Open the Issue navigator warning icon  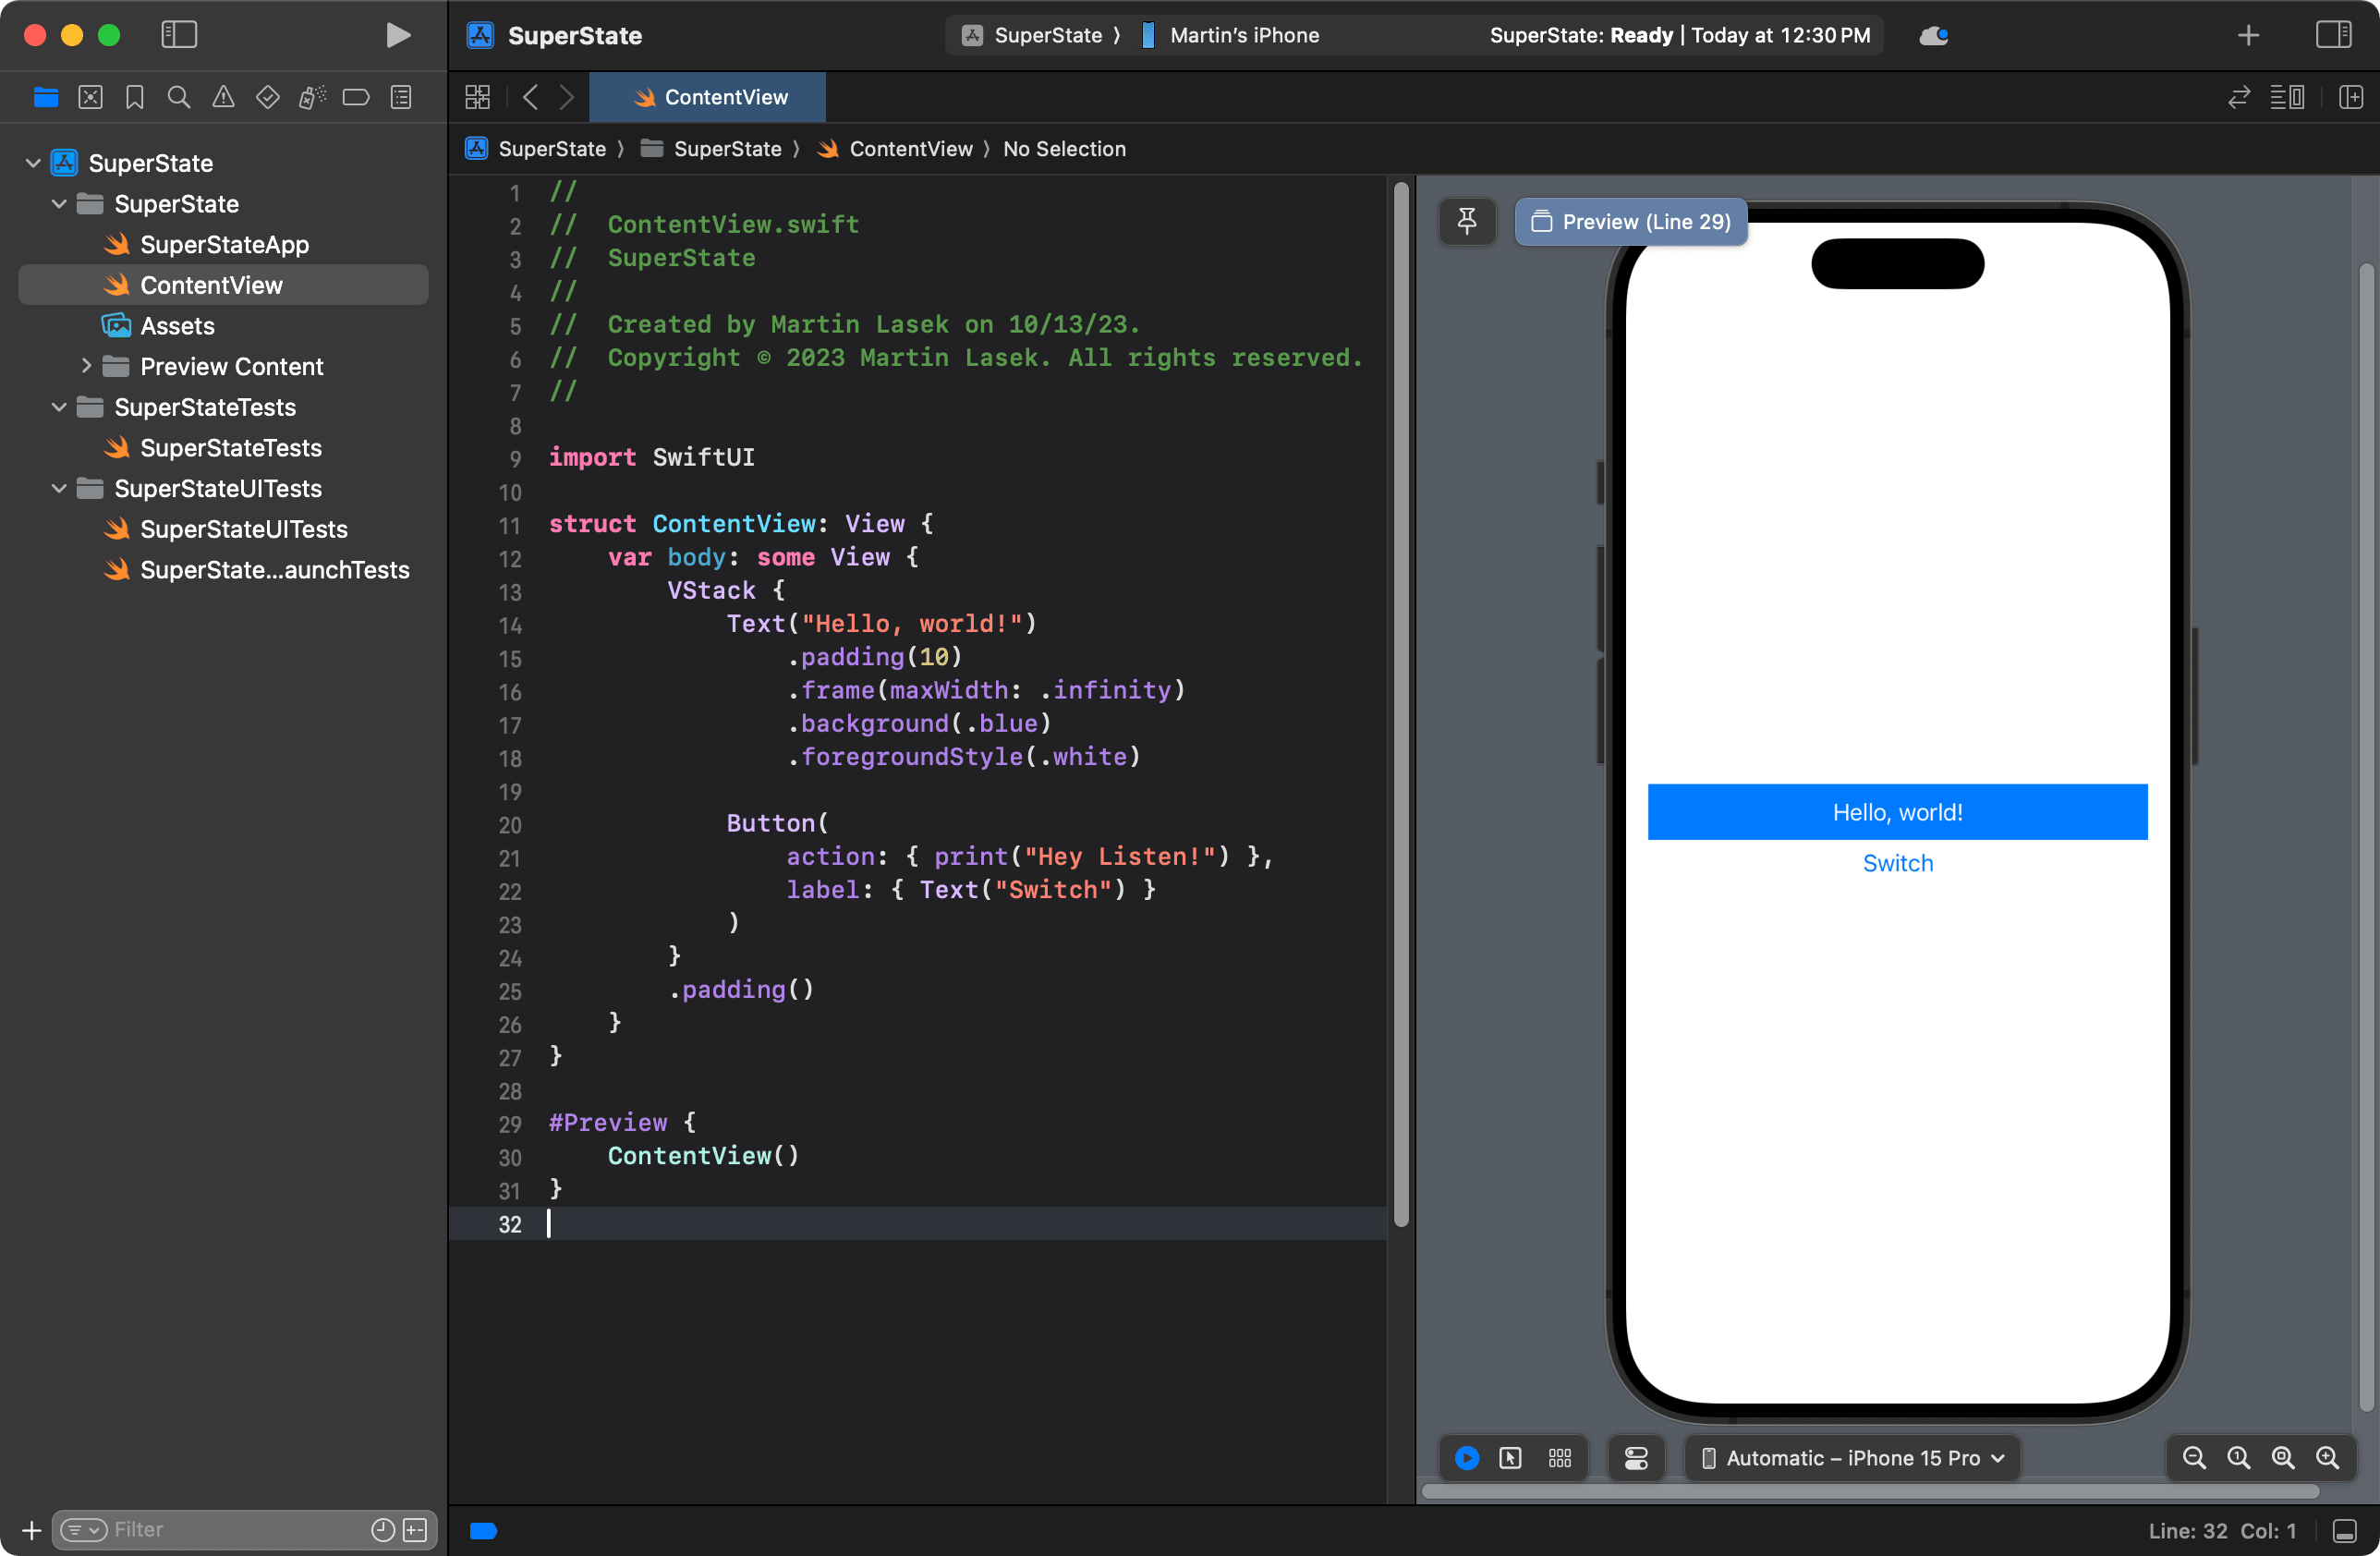pos(223,97)
